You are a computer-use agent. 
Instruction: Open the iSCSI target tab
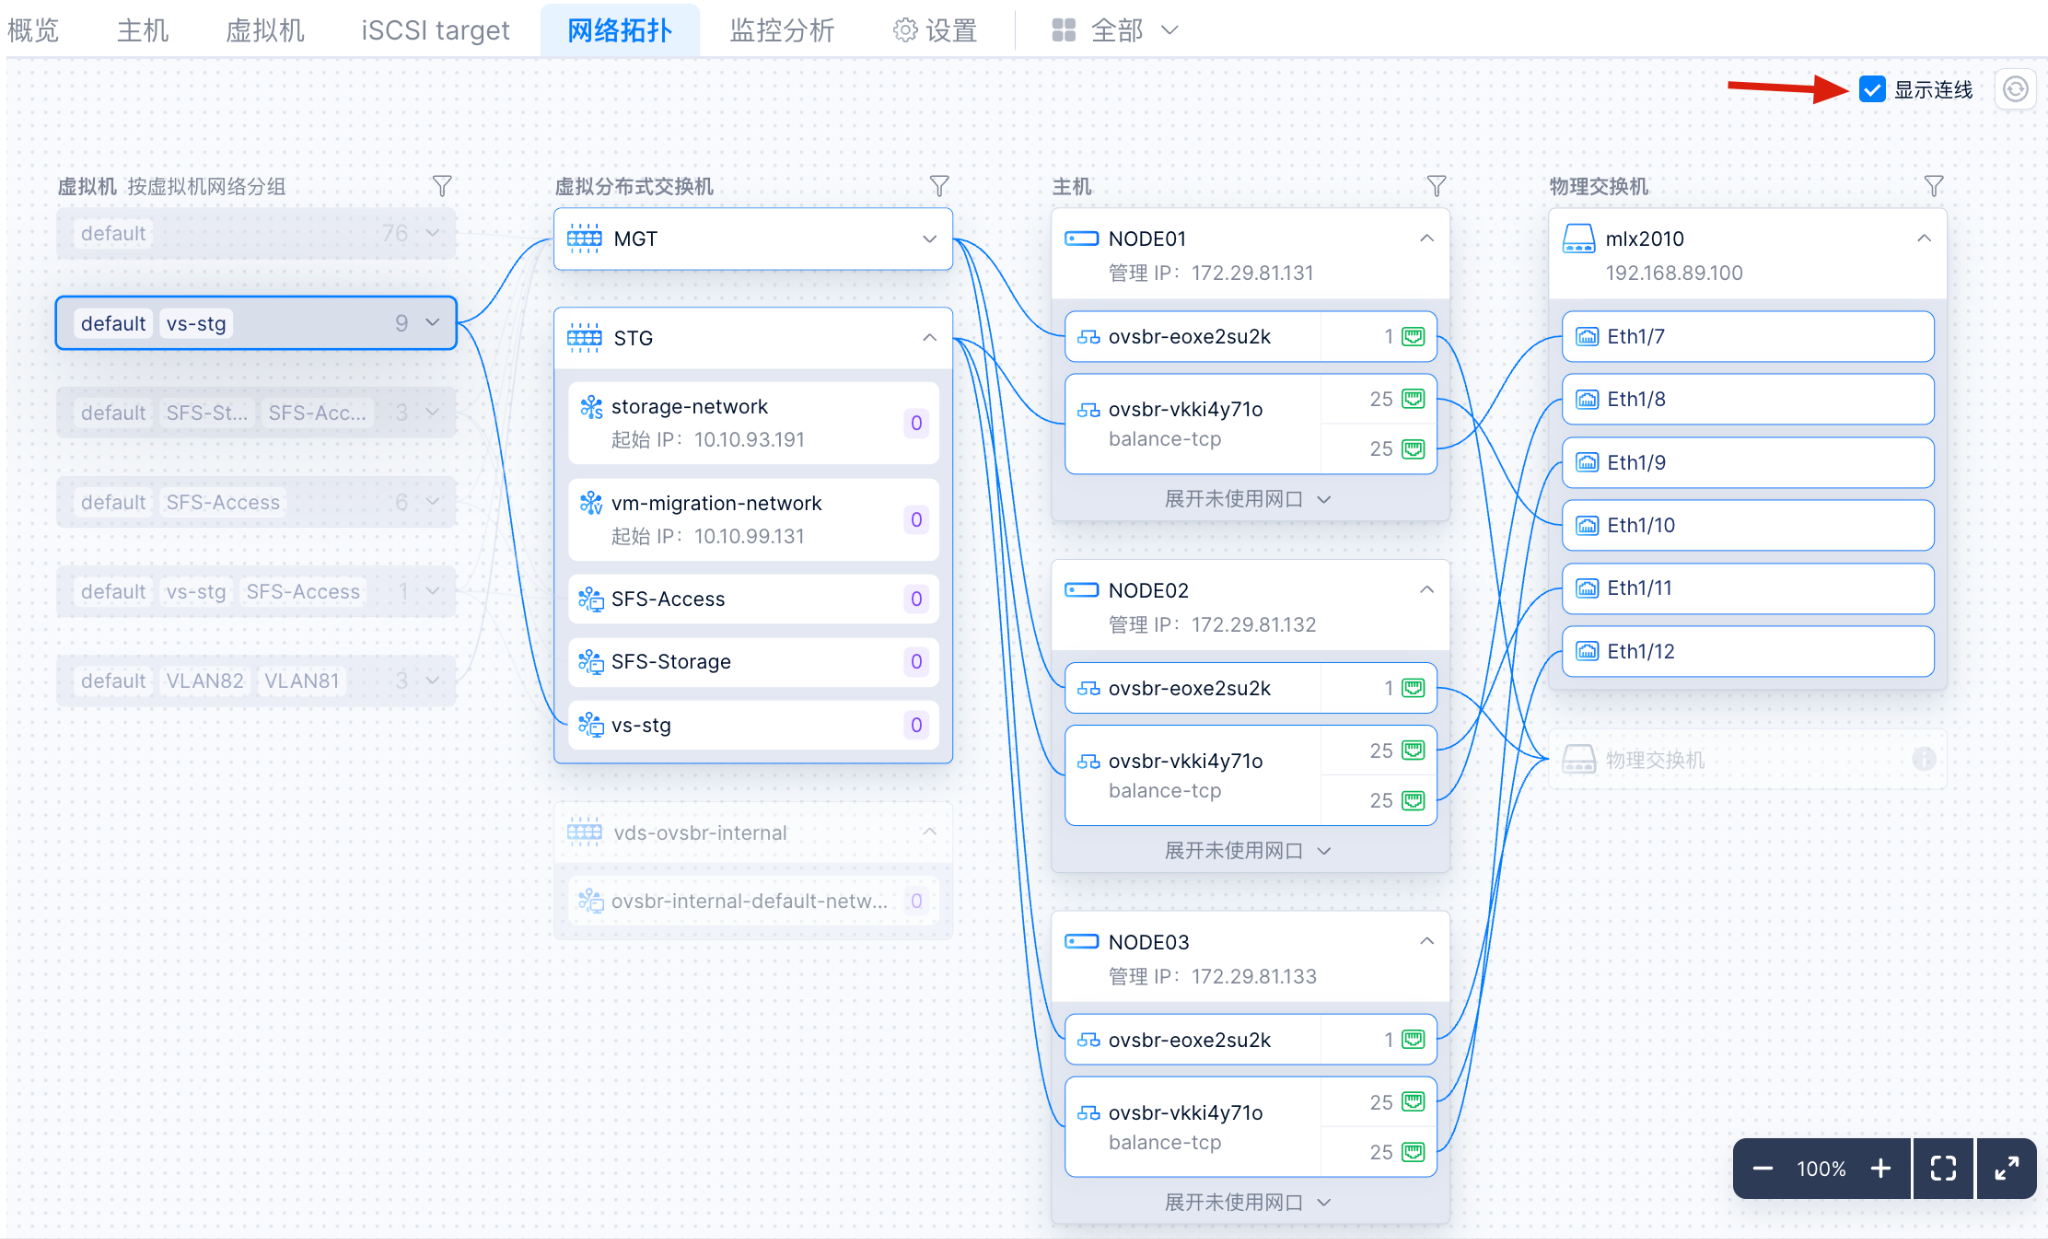click(435, 31)
